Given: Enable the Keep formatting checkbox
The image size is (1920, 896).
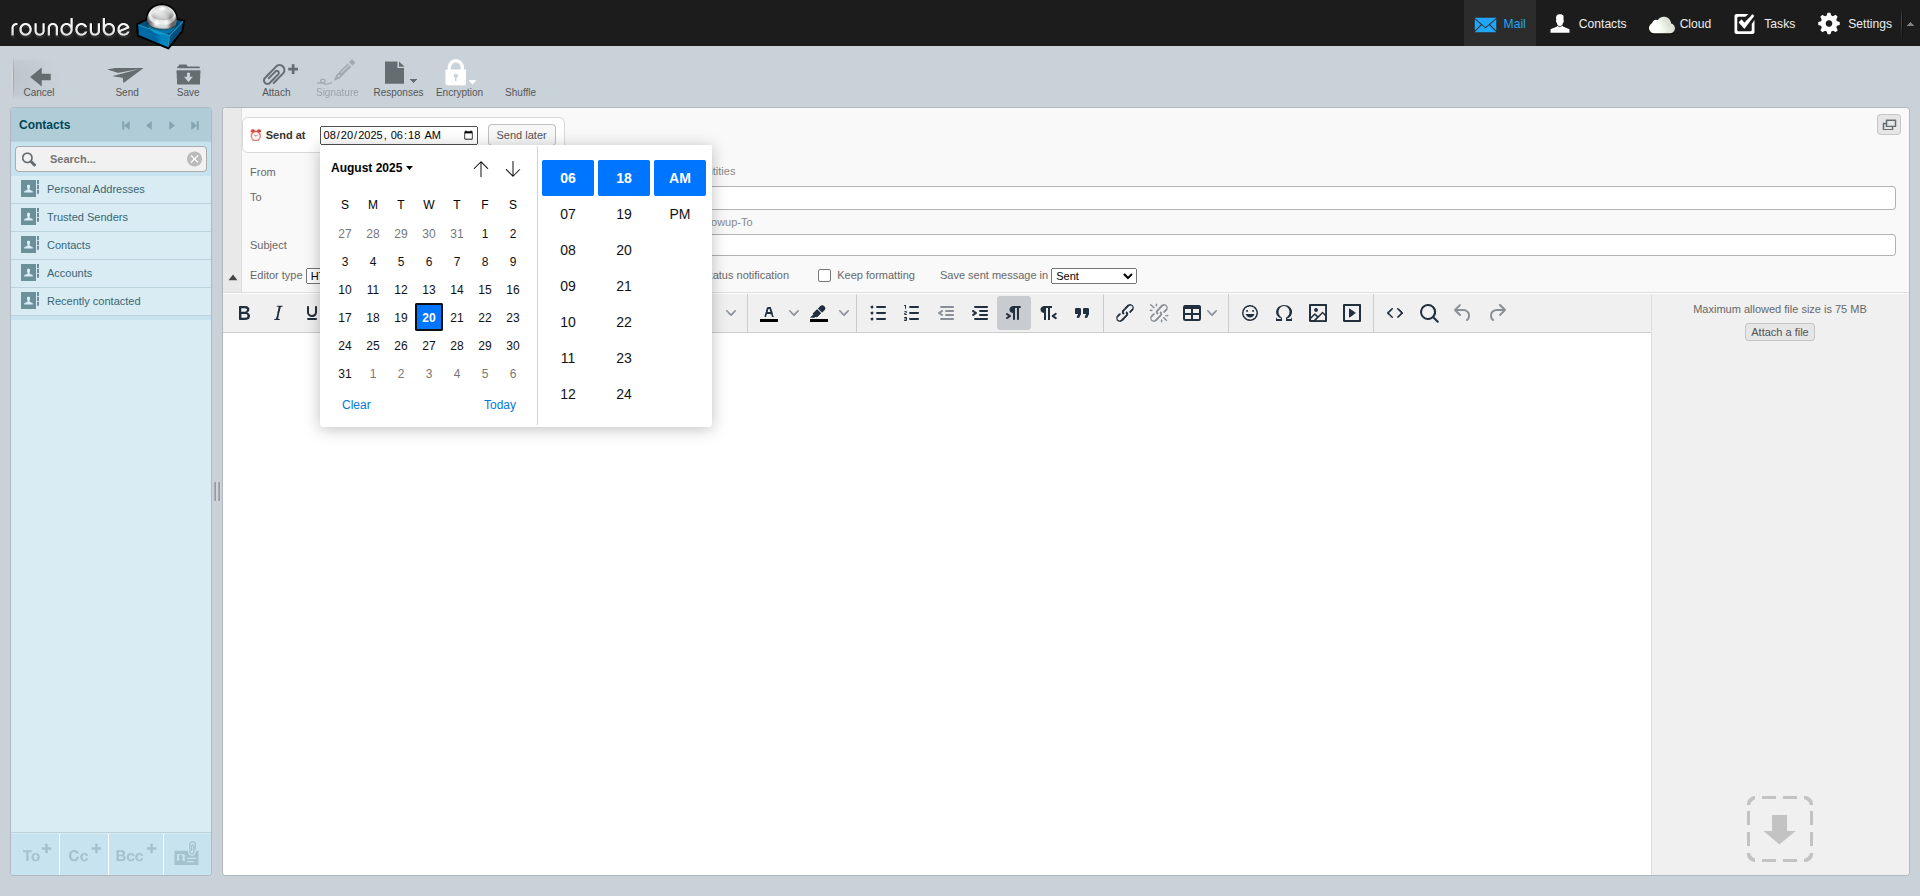Looking at the screenshot, I should (825, 276).
